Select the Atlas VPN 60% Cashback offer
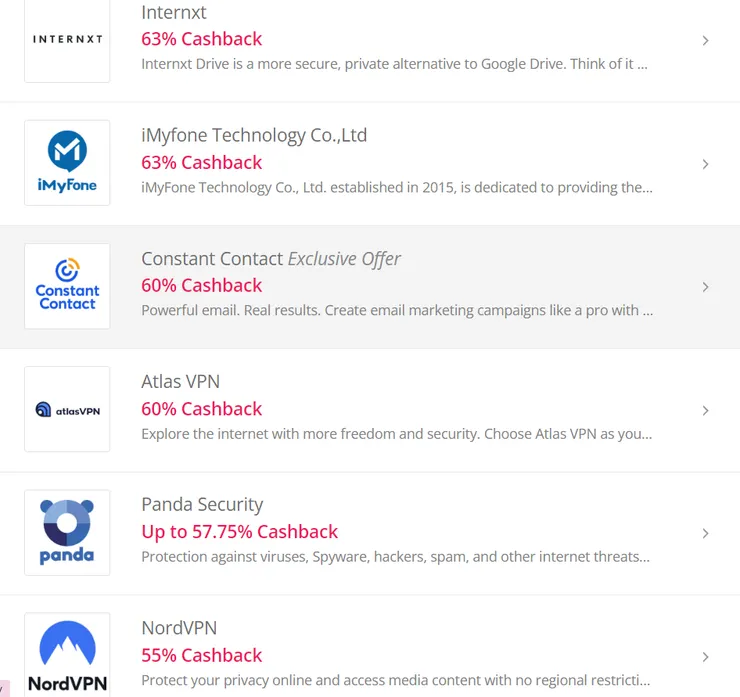This screenshot has width=740, height=697. pyautogui.click(x=201, y=408)
